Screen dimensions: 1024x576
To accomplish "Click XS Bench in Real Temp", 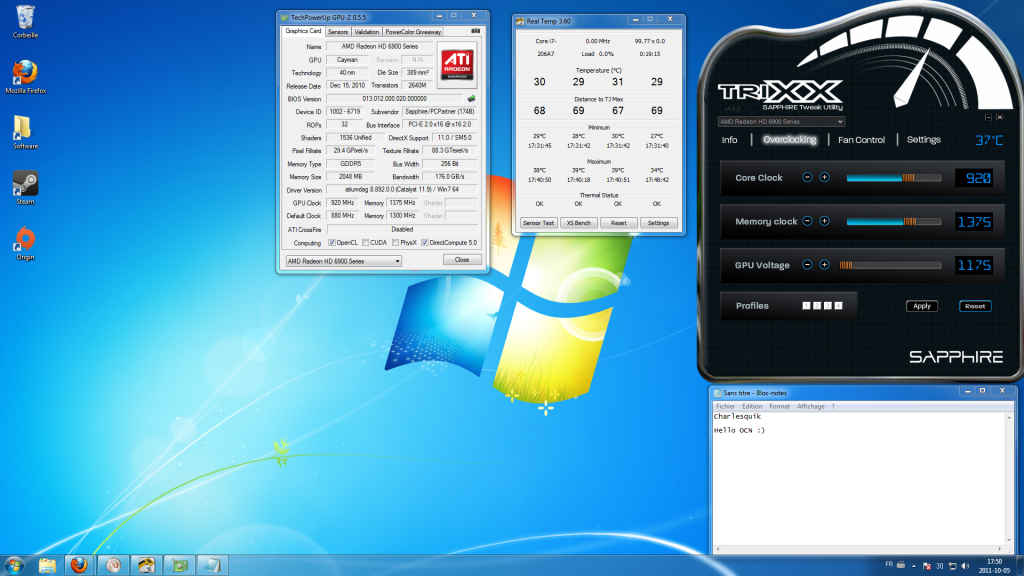I will (x=578, y=223).
